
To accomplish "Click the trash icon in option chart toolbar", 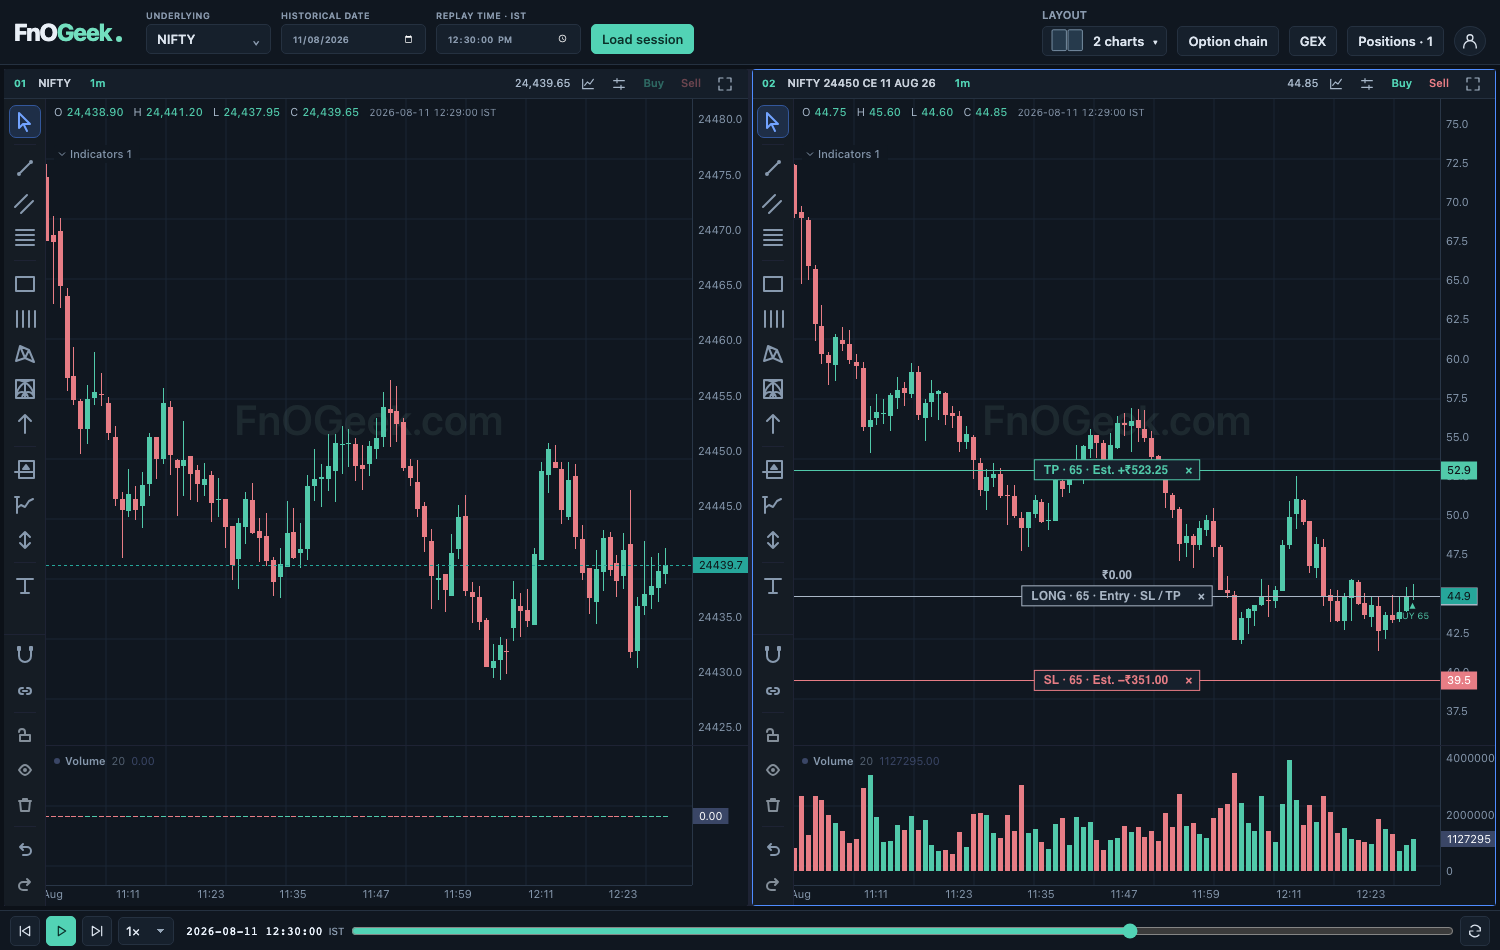I will pyautogui.click(x=773, y=805).
